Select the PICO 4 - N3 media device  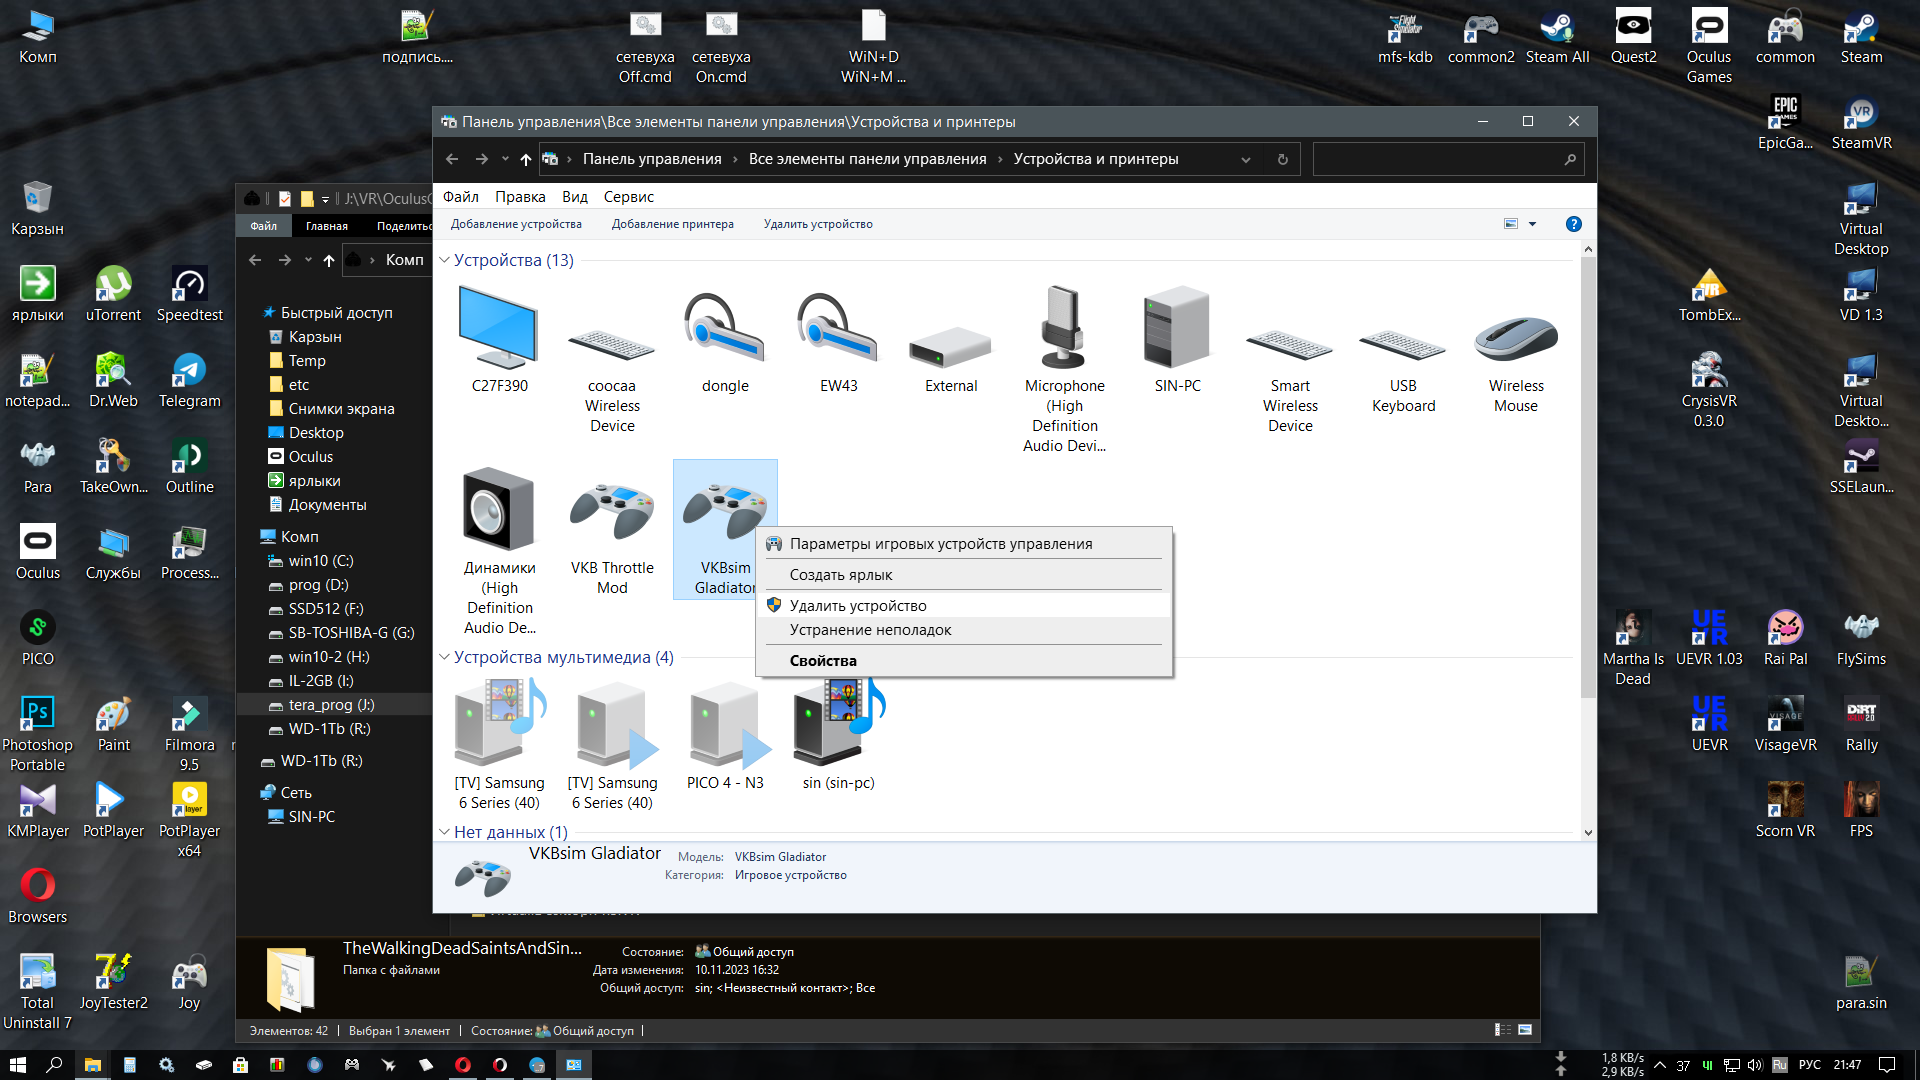725,735
